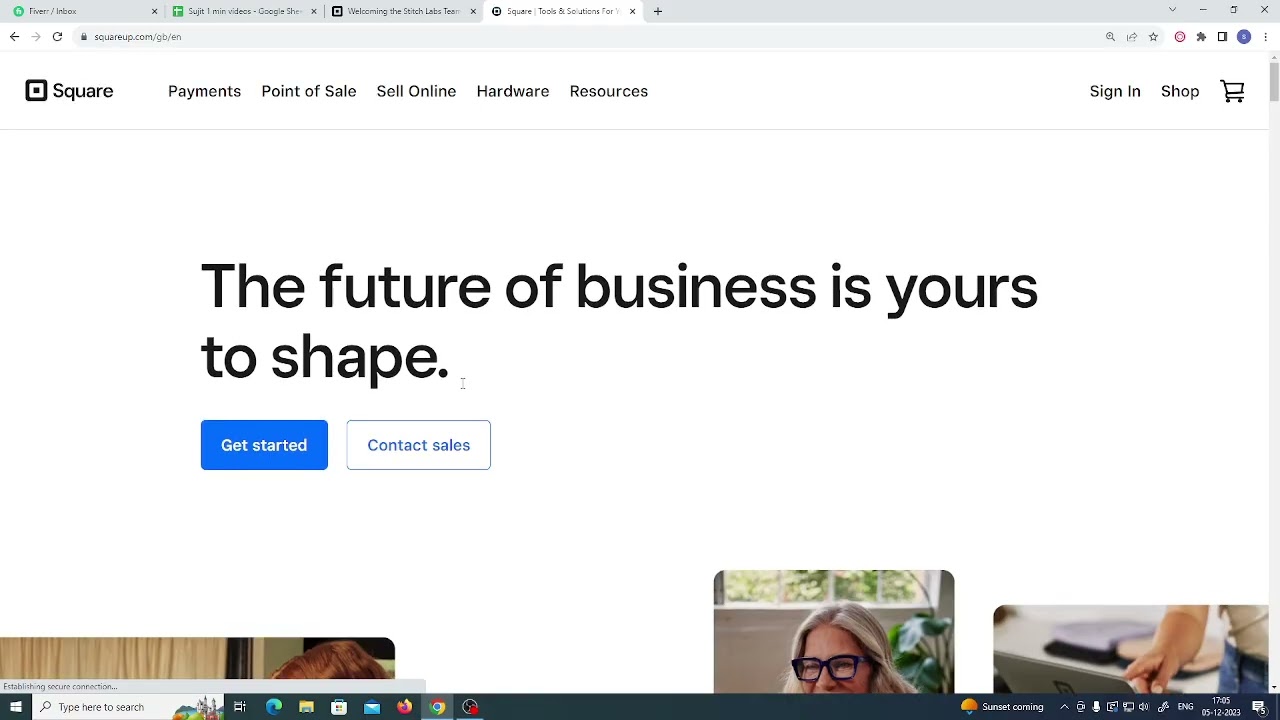Bookmark this page with the star icon
This screenshot has height=720, width=1280.
(x=1153, y=37)
